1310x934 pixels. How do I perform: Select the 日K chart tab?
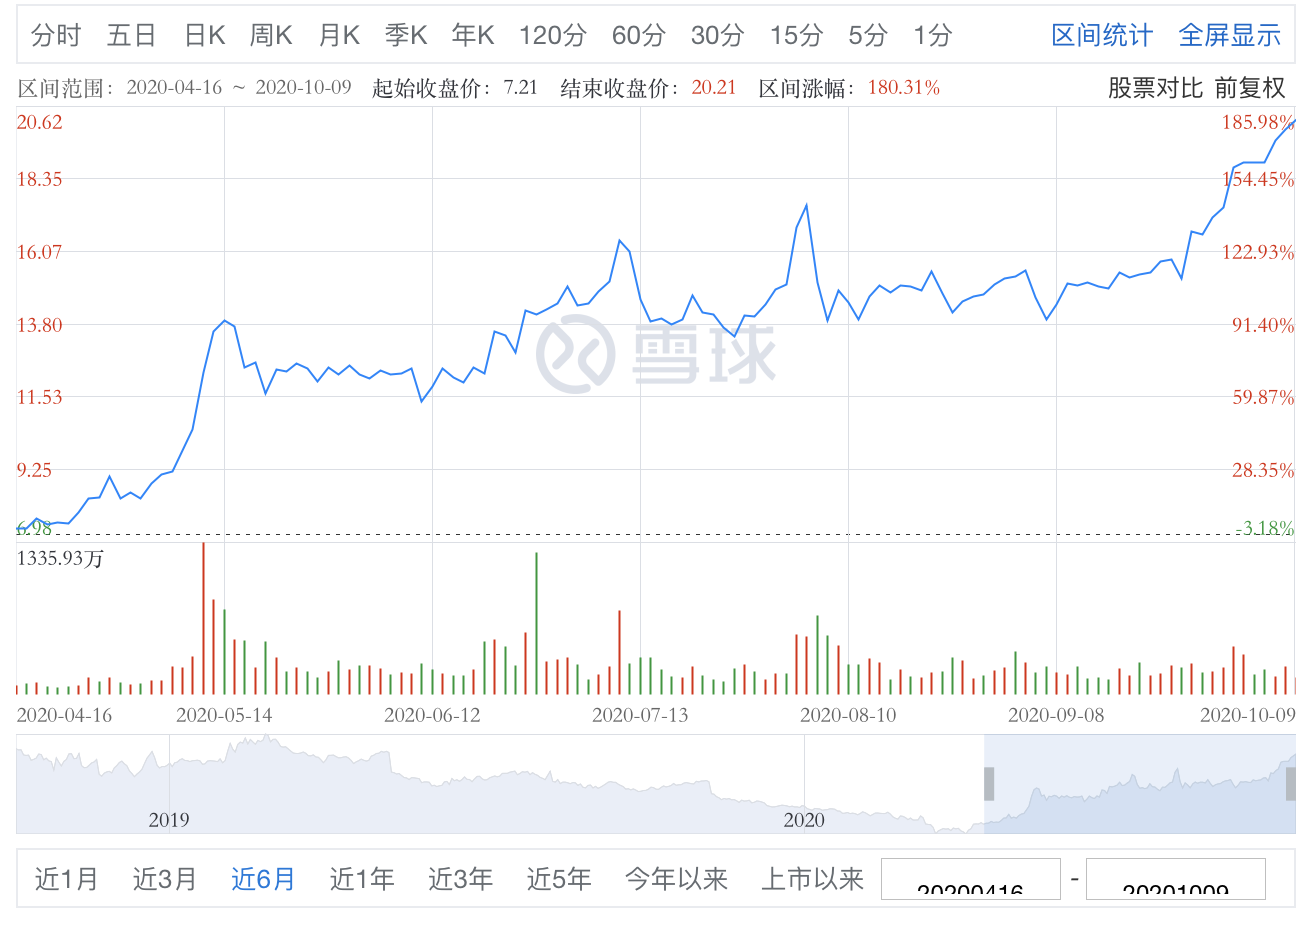205,36
